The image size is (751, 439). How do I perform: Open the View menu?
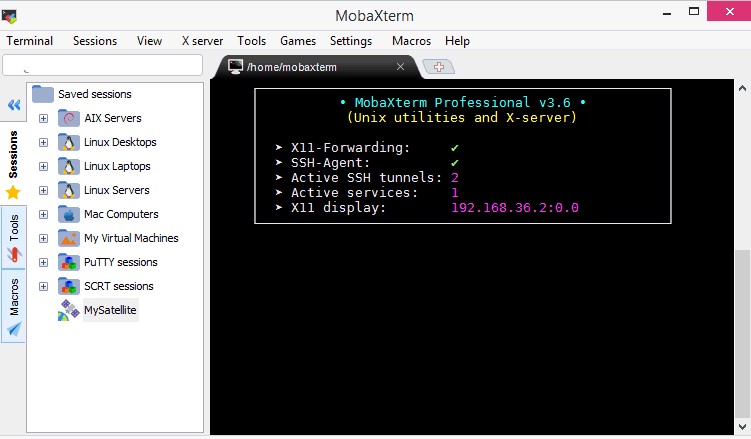(149, 41)
